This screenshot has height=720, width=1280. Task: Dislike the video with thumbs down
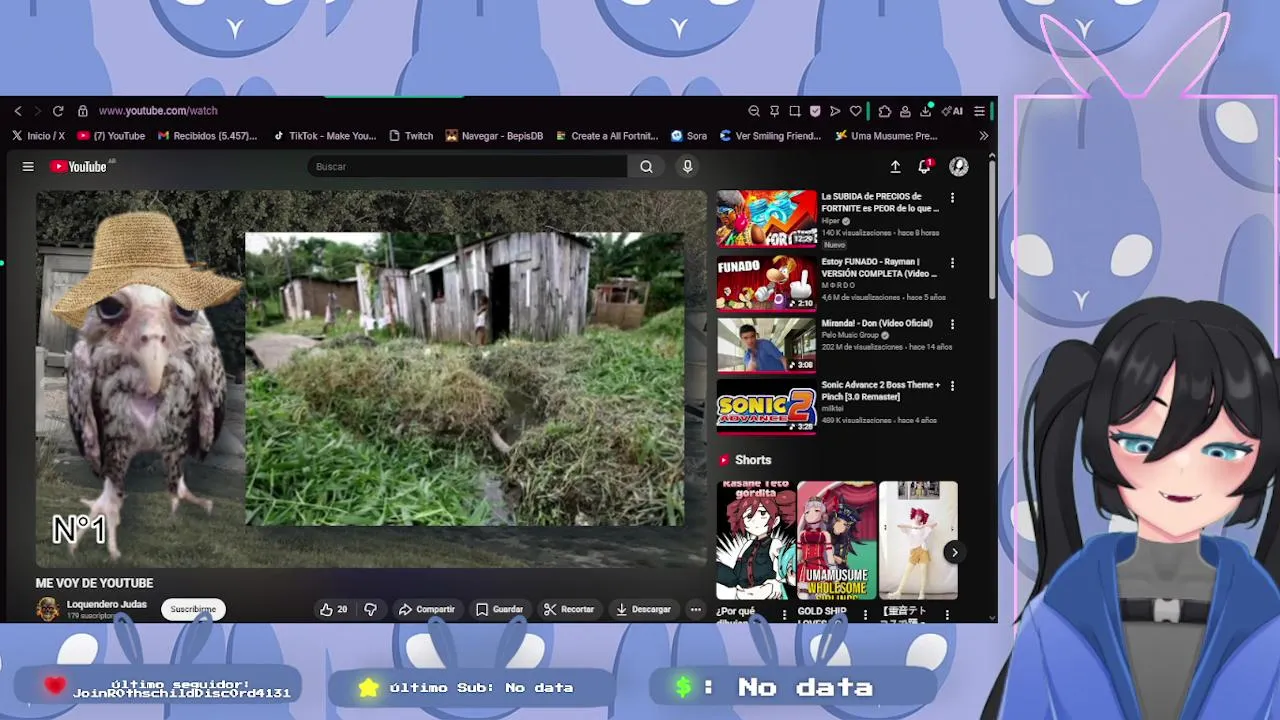(370, 609)
